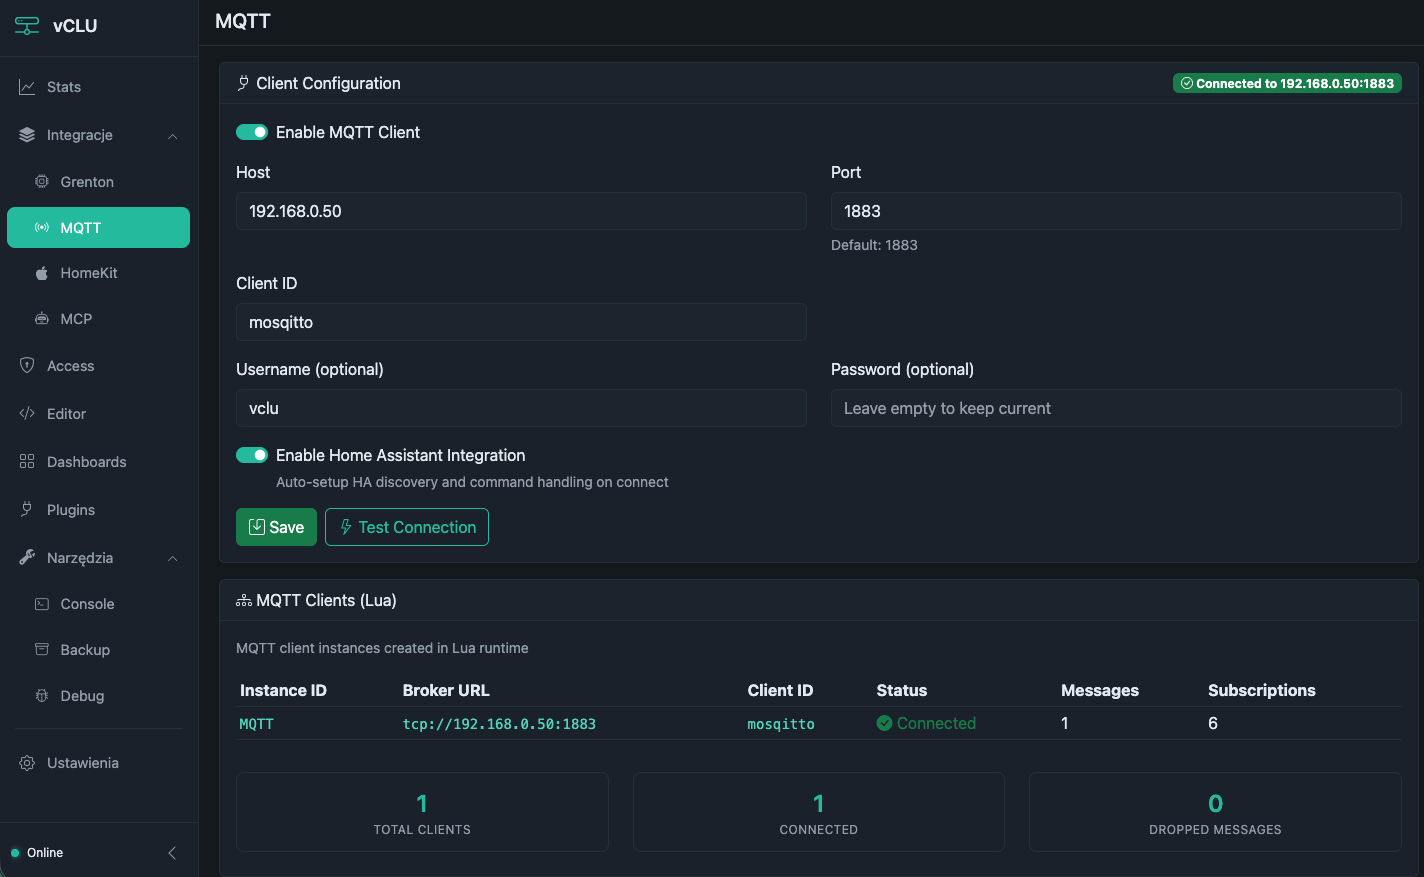Click the network icon beside MQTT Clients (Lua)

tap(244, 601)
